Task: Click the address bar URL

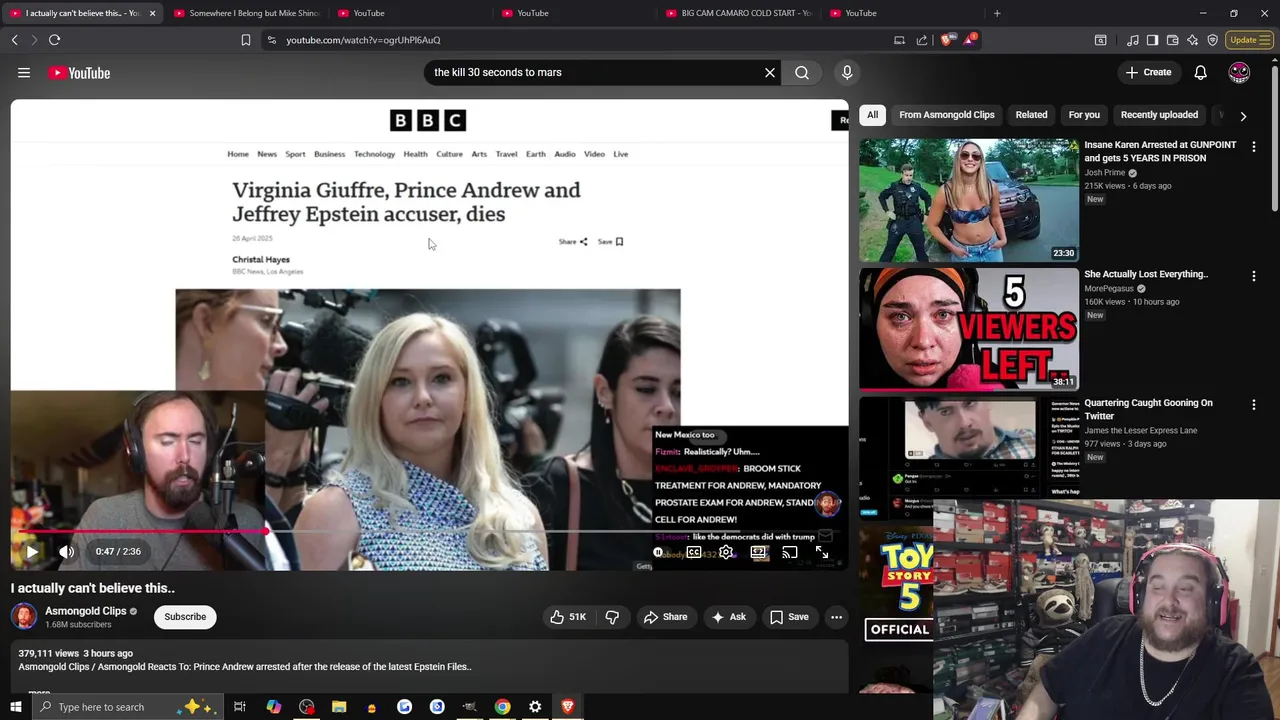Action: click(363, 40)
